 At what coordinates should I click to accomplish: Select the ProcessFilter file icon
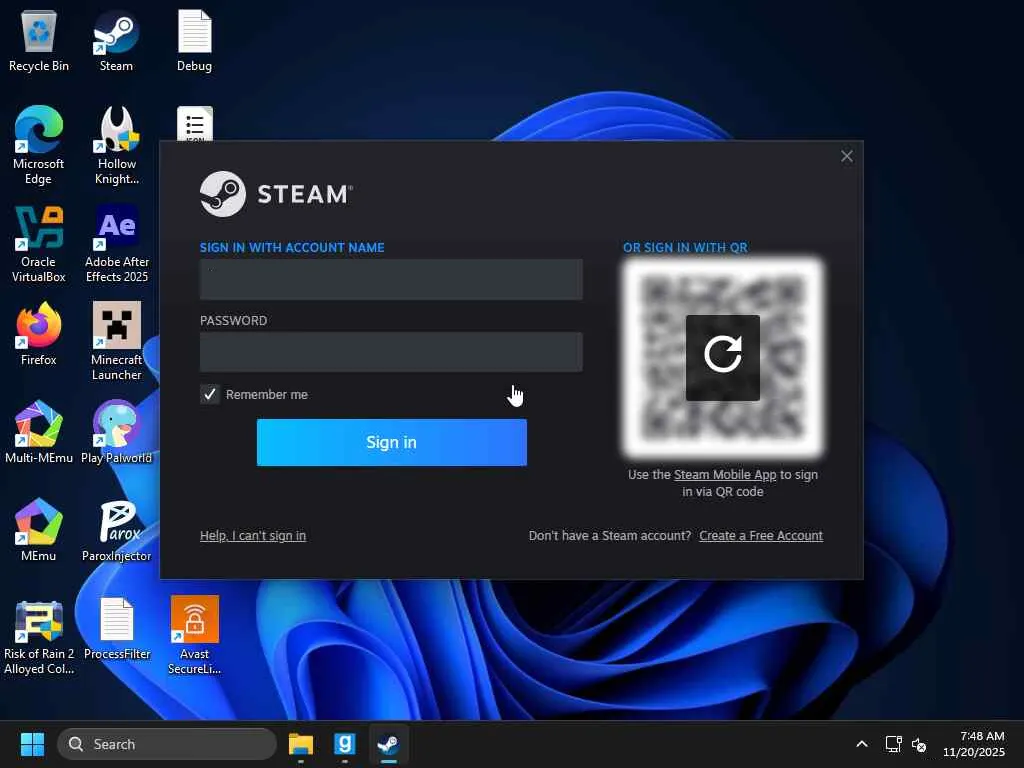117,628
